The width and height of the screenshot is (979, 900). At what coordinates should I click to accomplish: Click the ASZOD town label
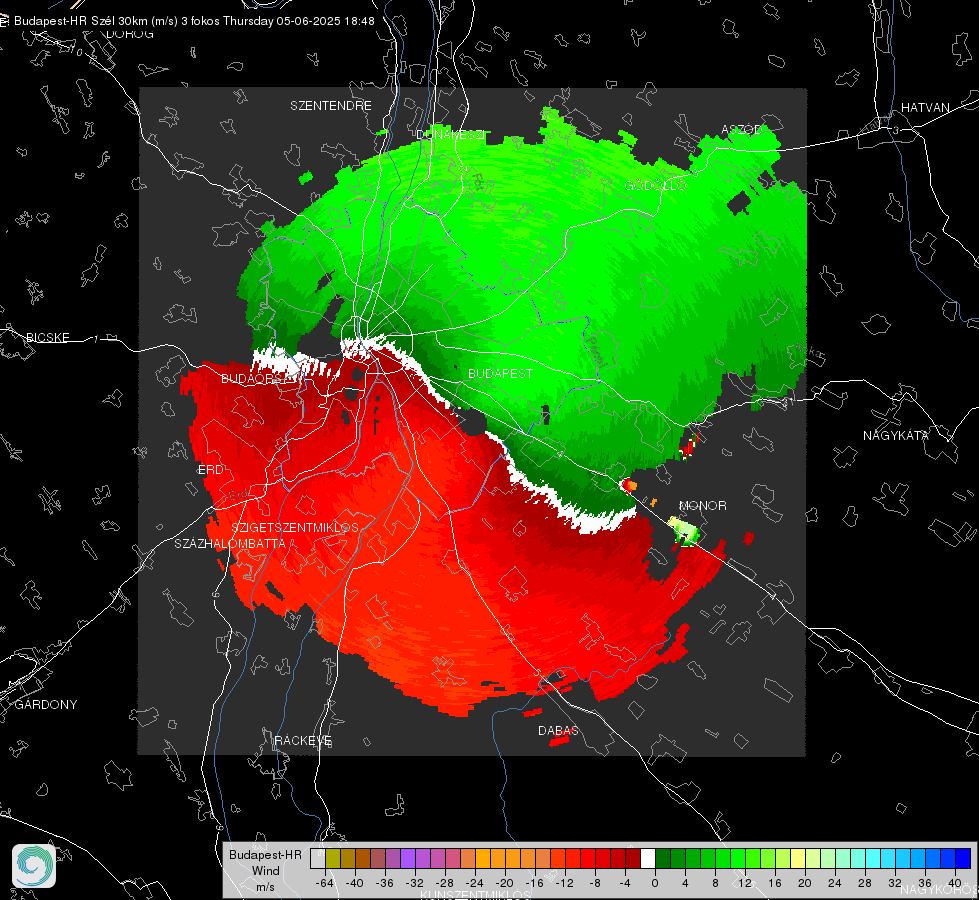tap(742, 130)
